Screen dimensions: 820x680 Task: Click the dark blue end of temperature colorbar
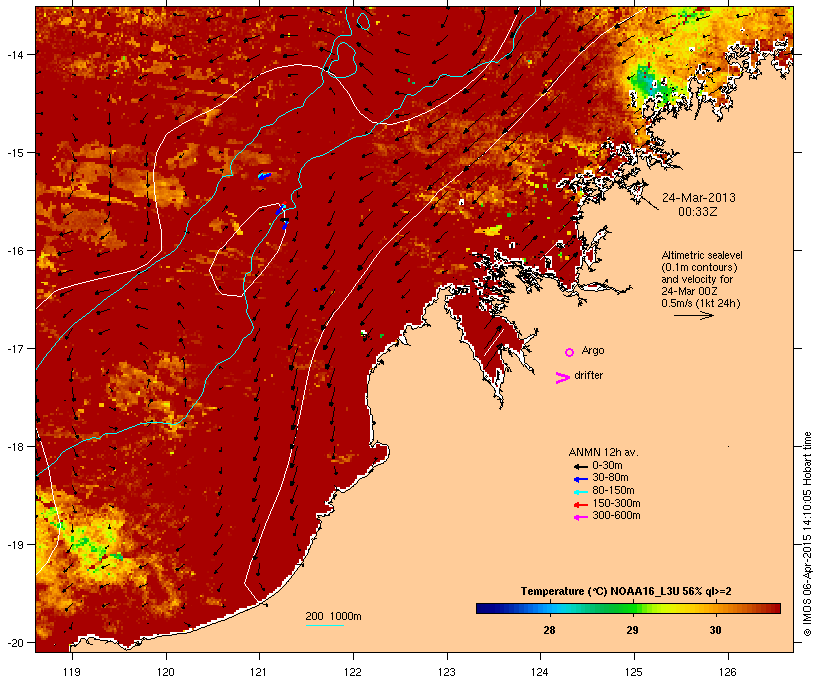coord(481,608)
